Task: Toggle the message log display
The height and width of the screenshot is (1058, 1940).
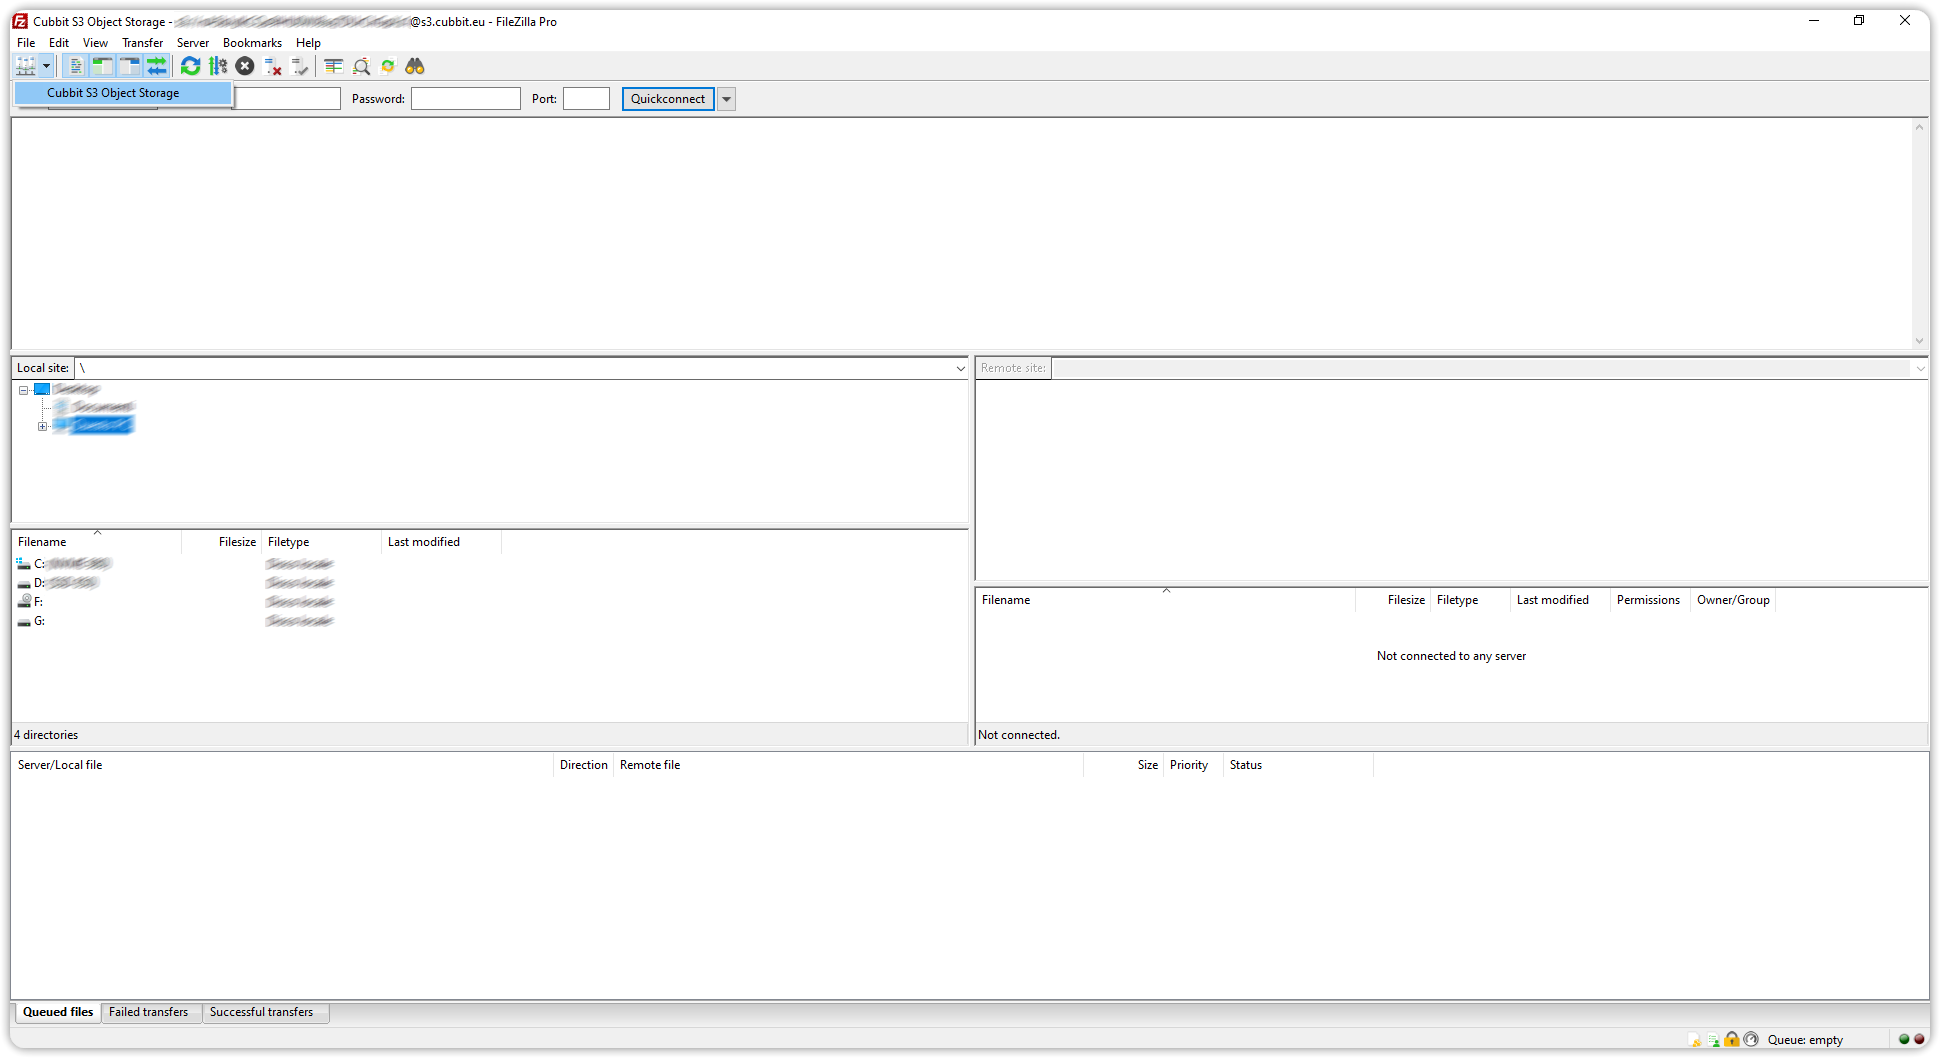Action: pos(76,66)
